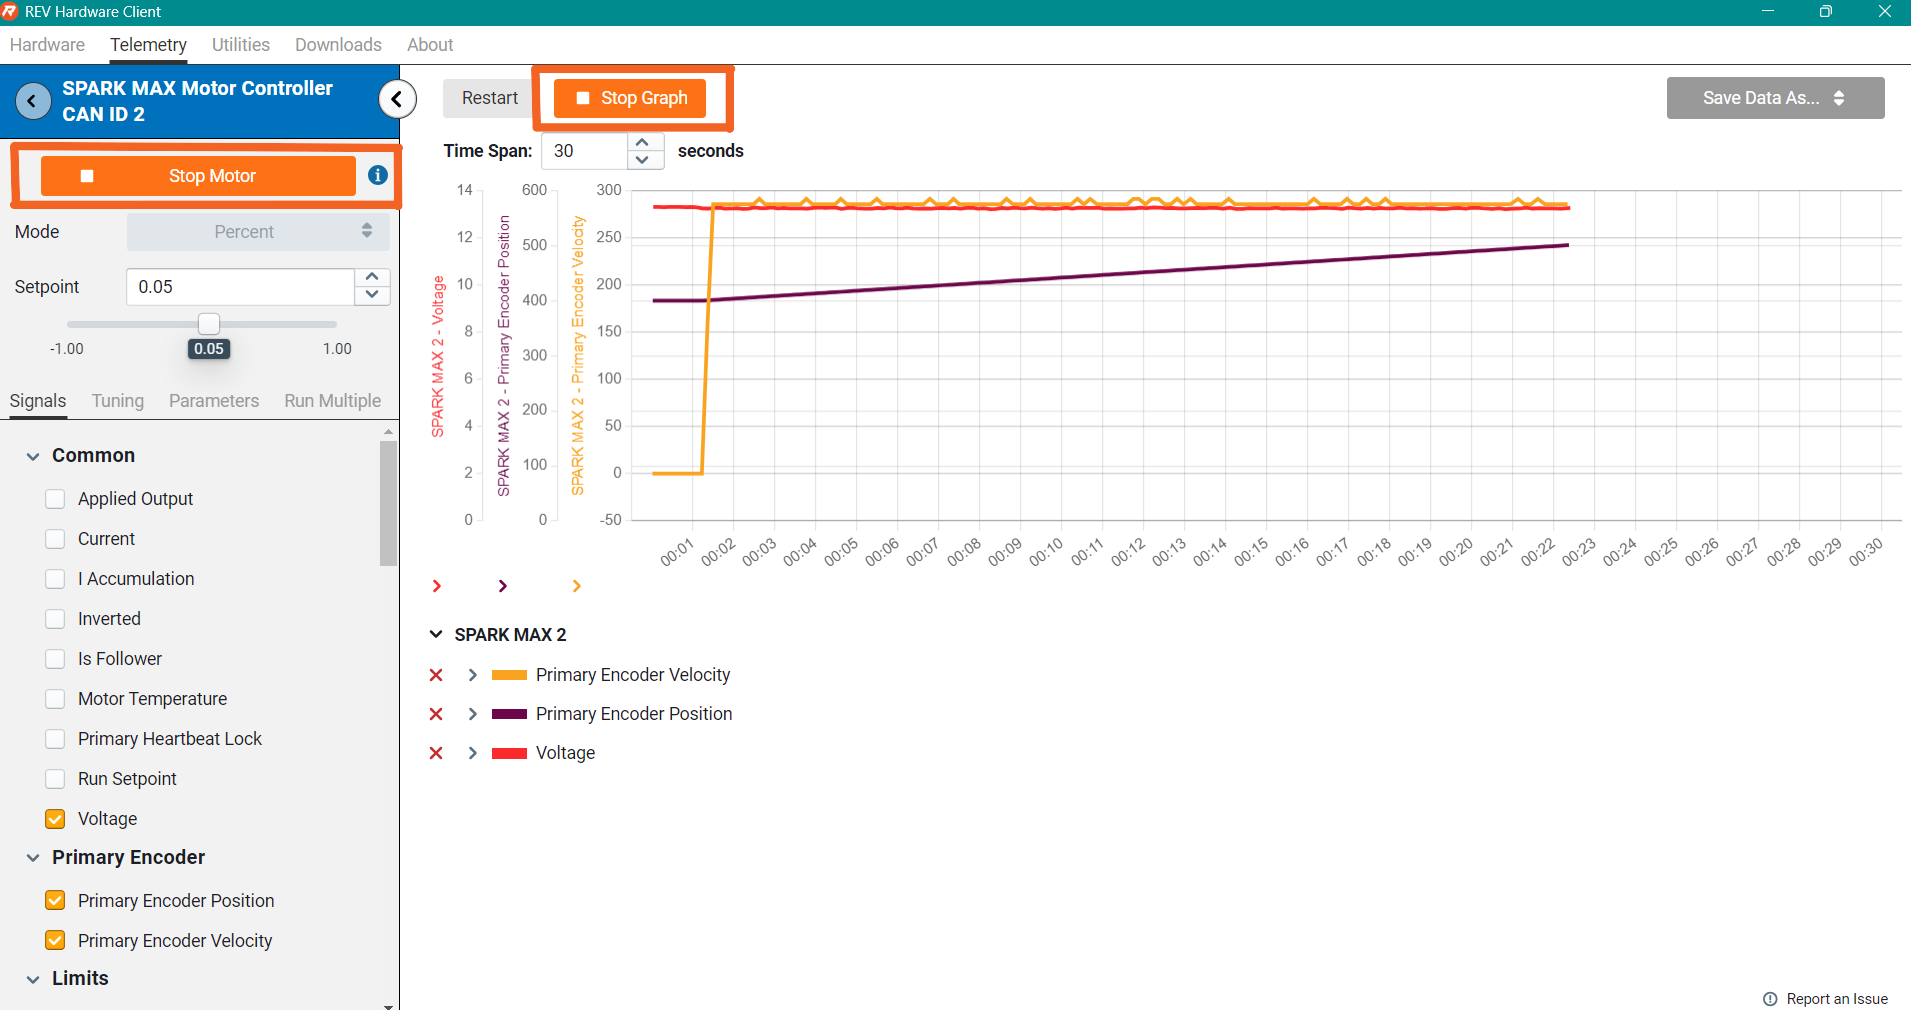Click the setpoint slider handle
The image size is (1911, 1010).
pos(209,324)
